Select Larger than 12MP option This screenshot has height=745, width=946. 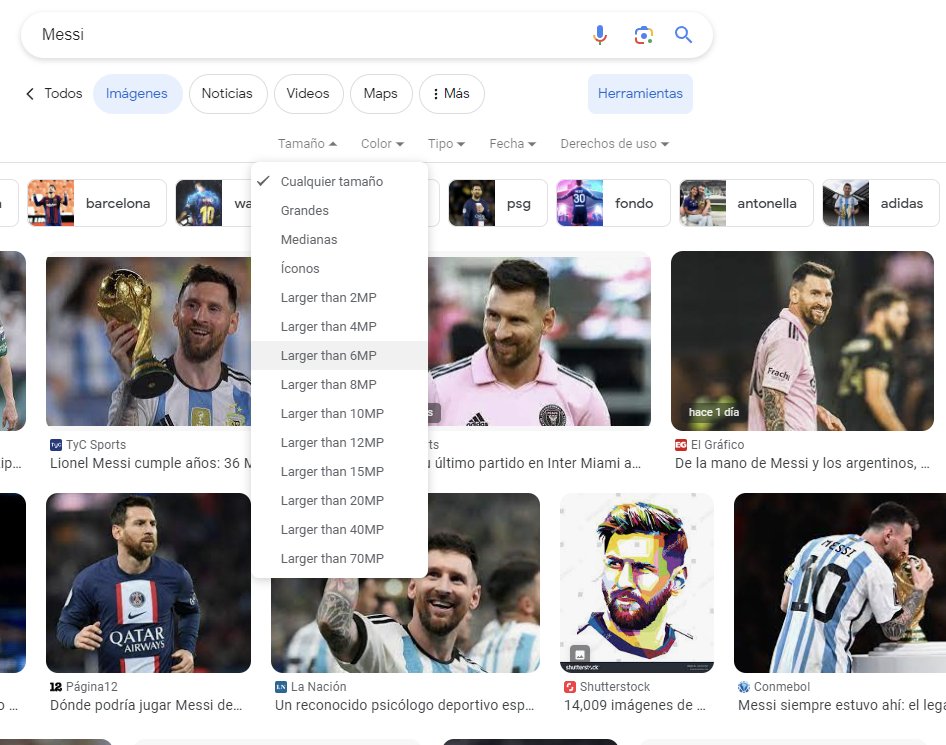pyautogui.click(x=340, y=442)
